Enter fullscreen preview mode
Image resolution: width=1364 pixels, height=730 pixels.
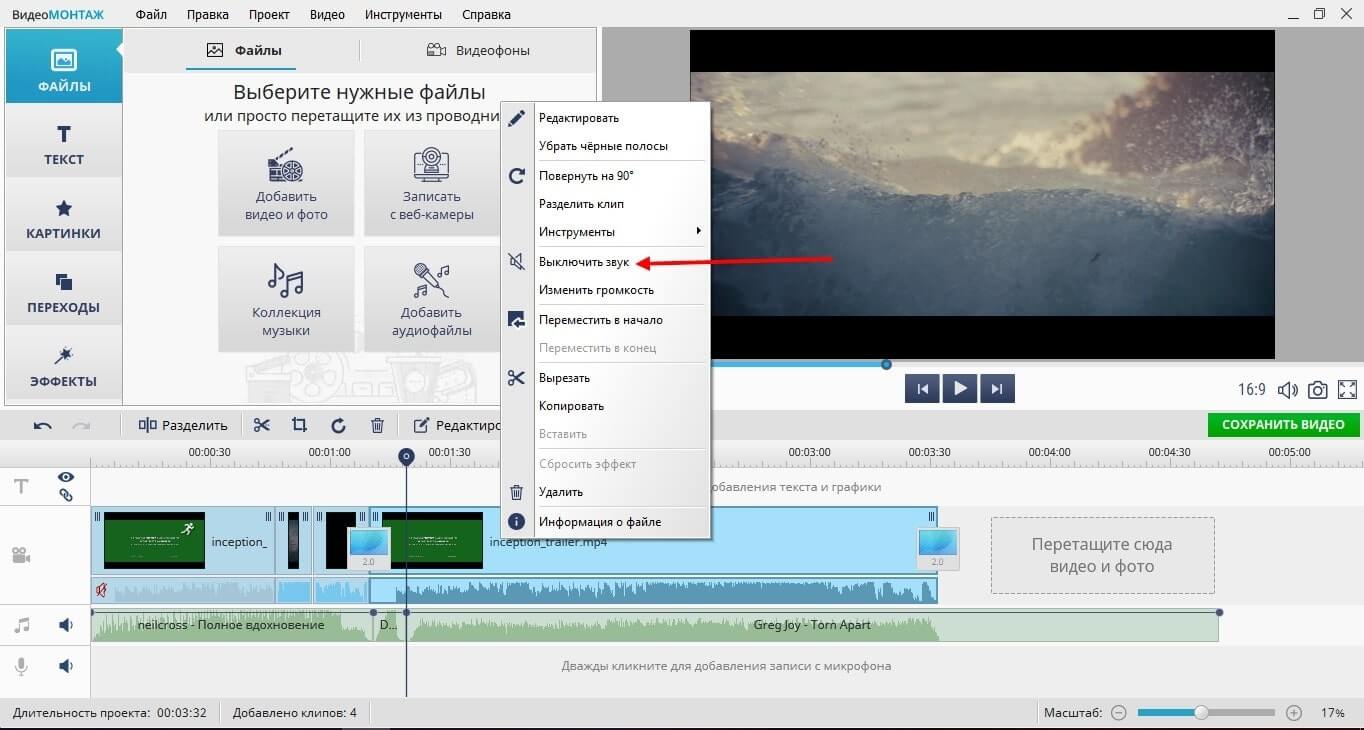point(1347,390)
